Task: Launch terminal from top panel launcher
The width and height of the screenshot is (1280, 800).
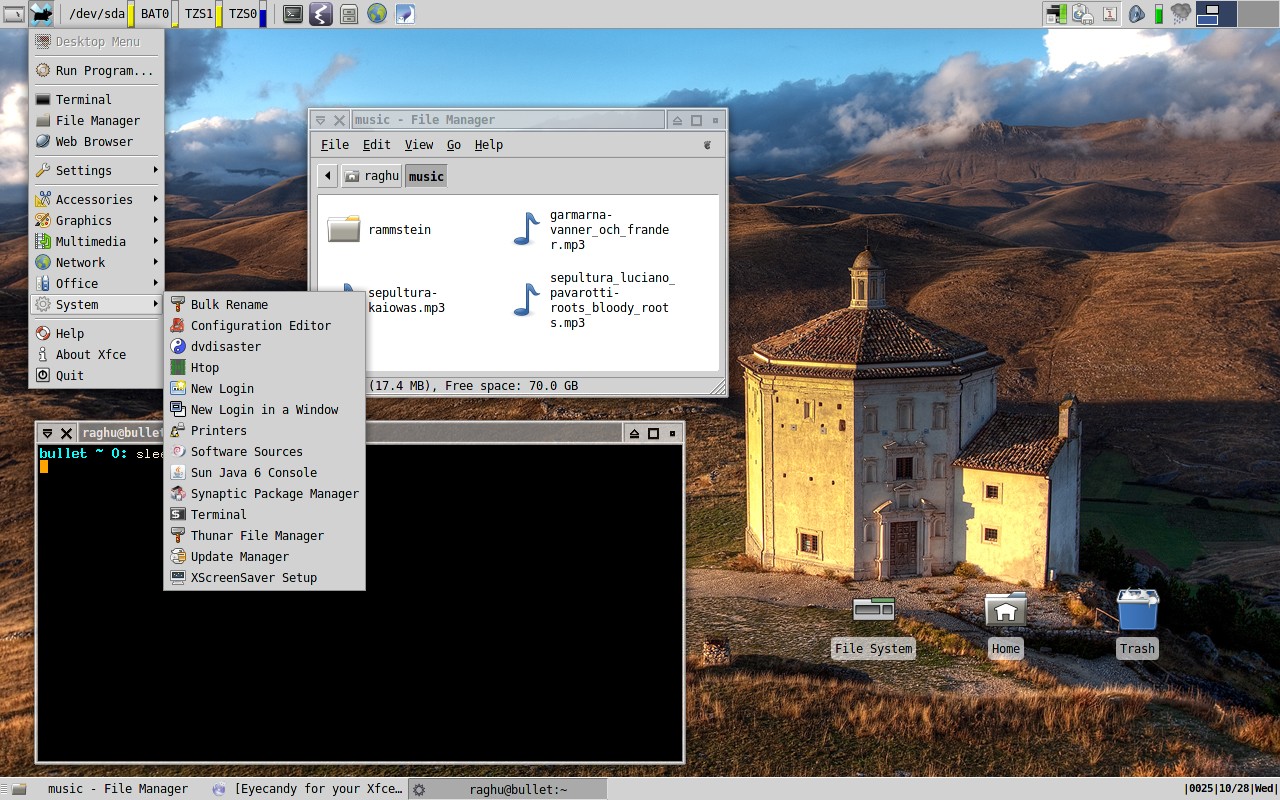Action: point(293,14)
